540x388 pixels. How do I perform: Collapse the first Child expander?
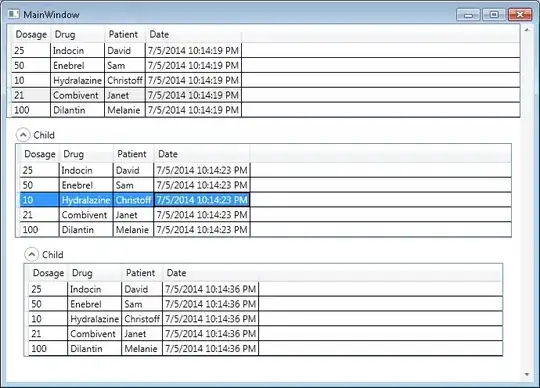[23, 135]
